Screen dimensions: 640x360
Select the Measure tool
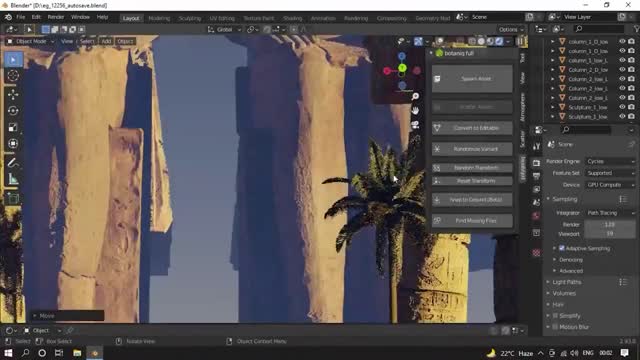pyautogui.click(x=13, y=179)
